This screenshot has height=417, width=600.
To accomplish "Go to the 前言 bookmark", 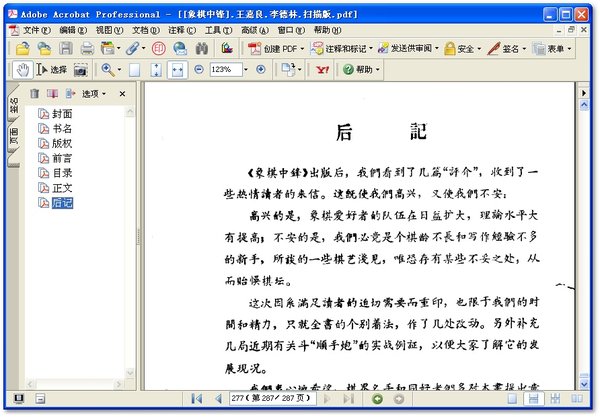I will click(62, 158).
